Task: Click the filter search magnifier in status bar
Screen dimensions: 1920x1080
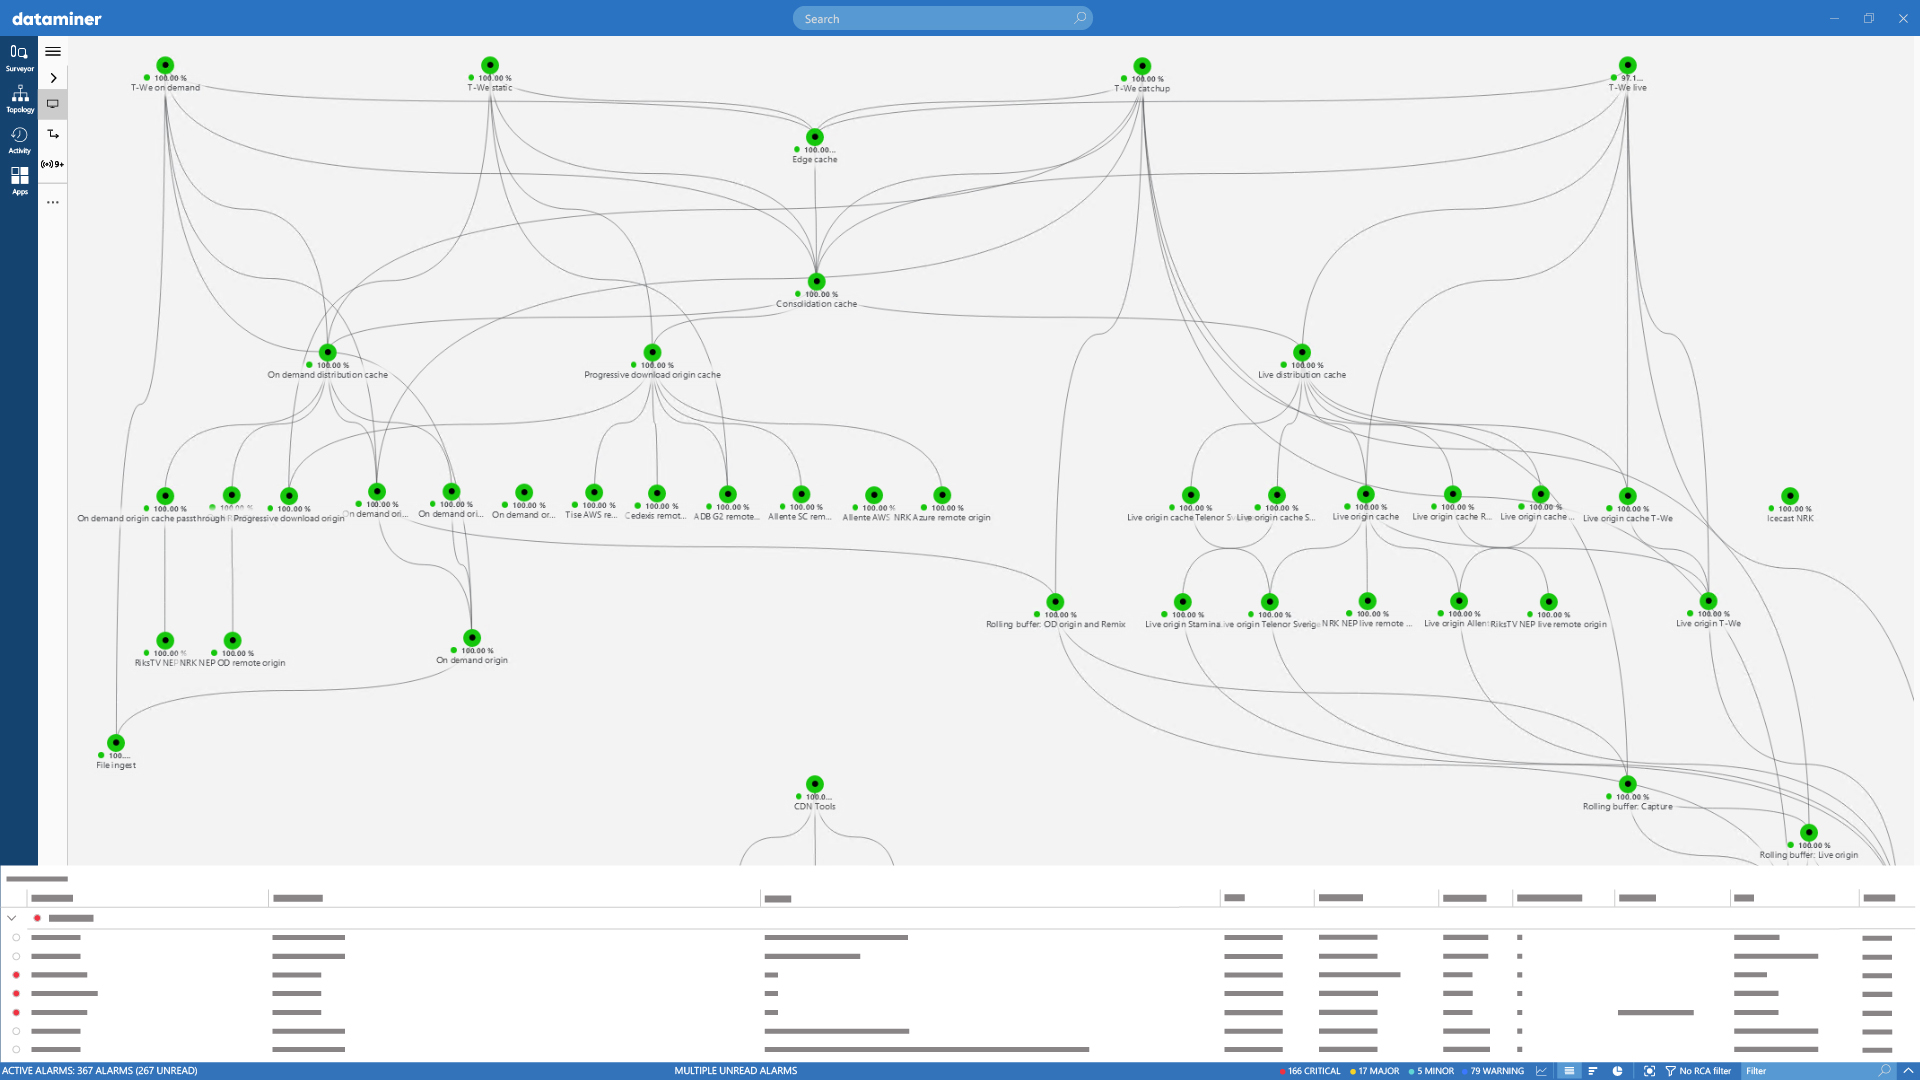Action: tap(1885, 1071)
